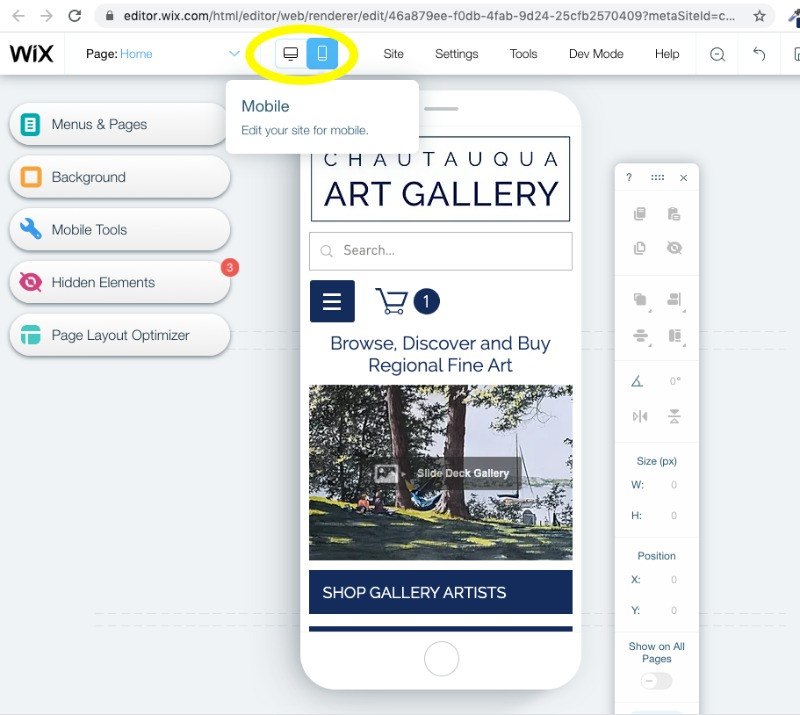Open the Tools menu
Image resolution: width=800 pixels, height=715 pixels.
point(523,54)
